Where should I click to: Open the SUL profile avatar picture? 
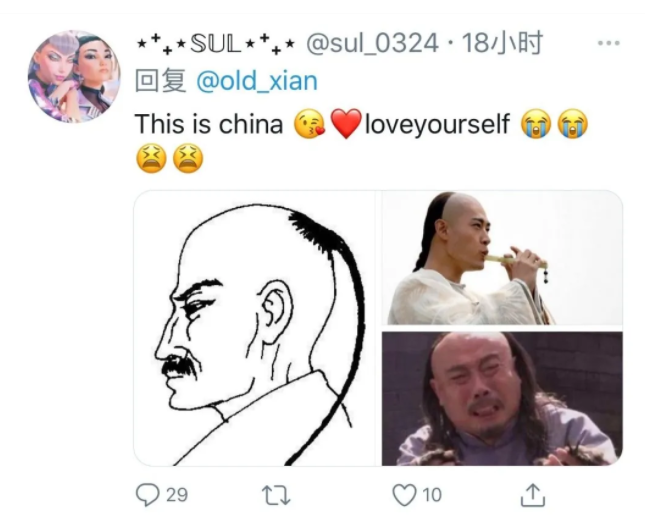74,76
